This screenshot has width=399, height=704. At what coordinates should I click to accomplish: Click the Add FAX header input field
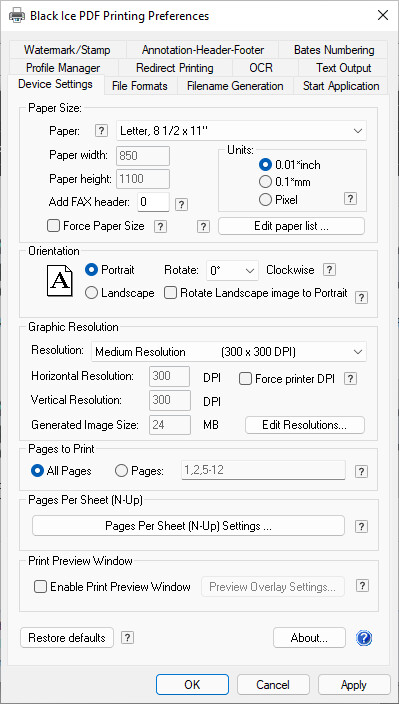point(153,202)
